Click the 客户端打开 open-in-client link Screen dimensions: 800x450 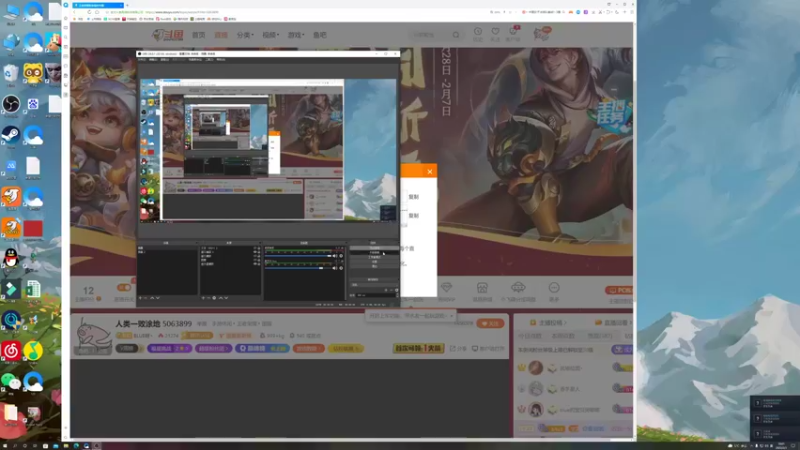(488, 348)
